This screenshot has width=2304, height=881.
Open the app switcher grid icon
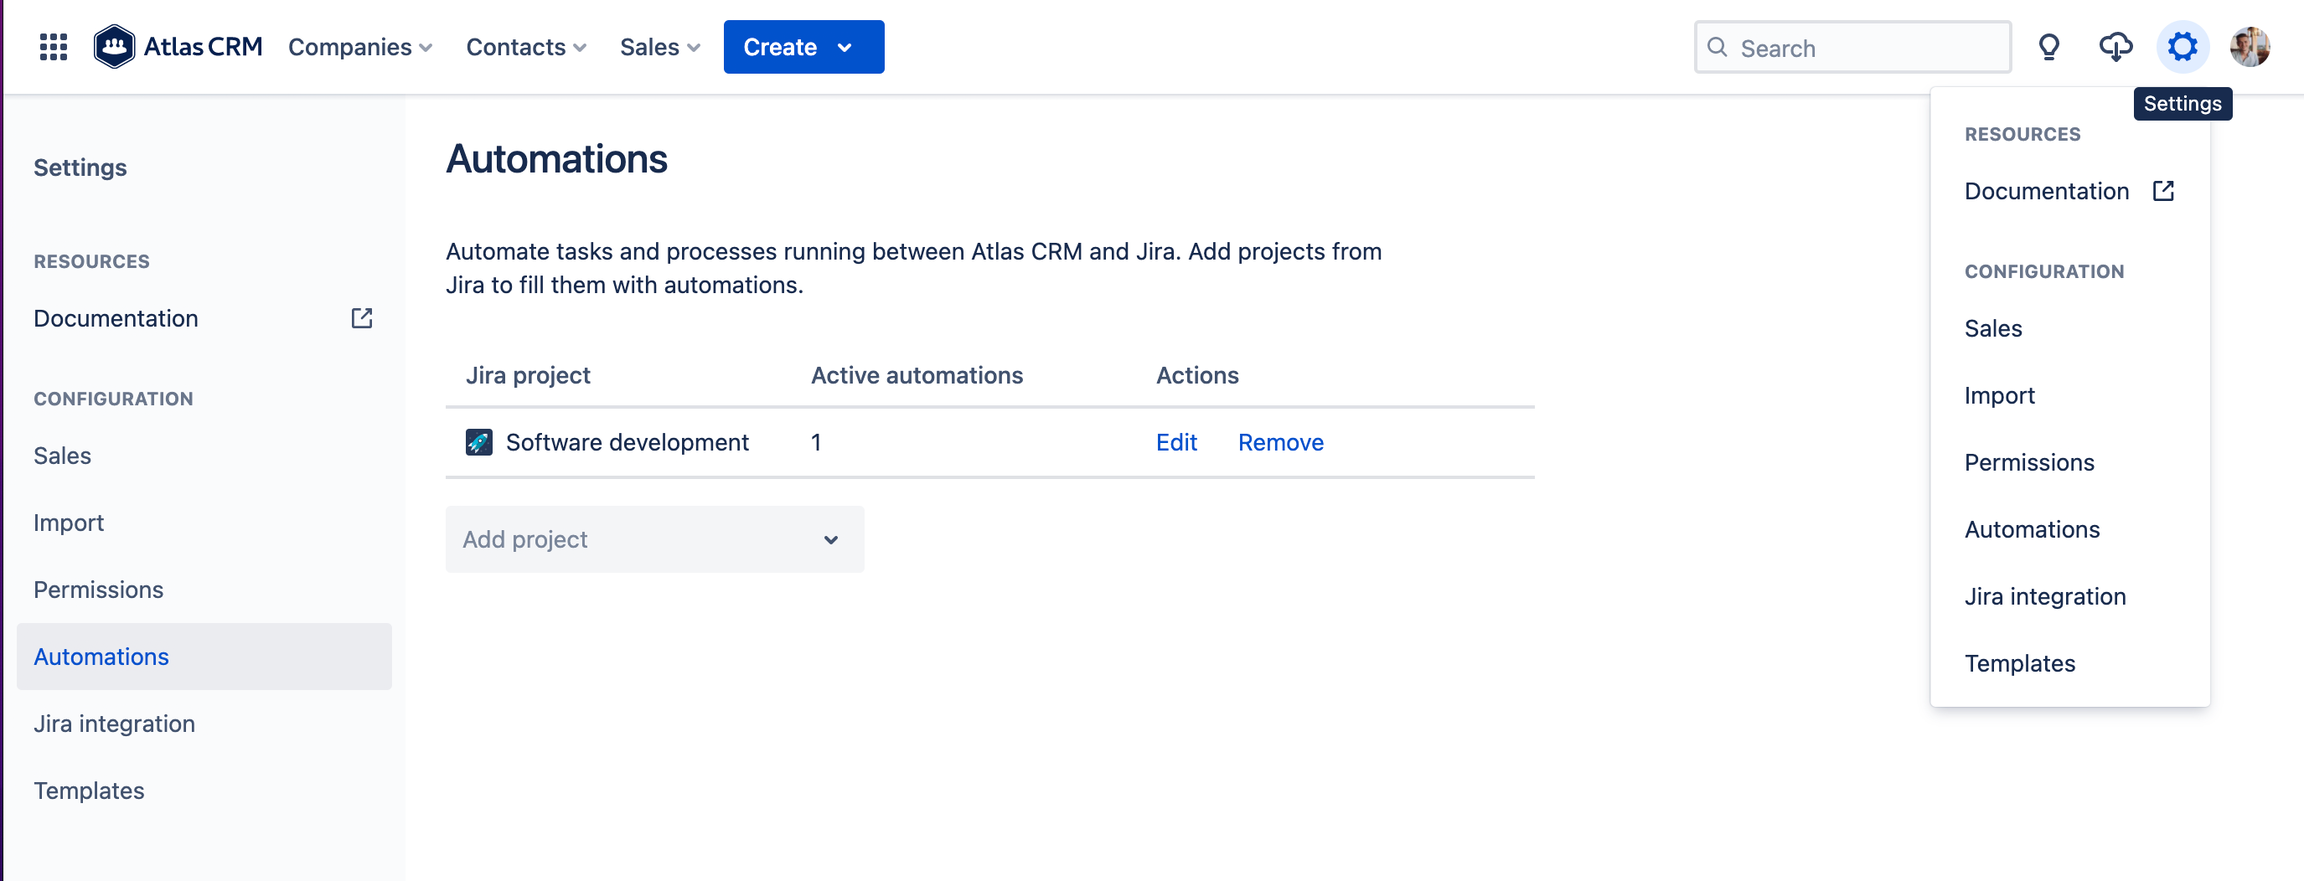[x=53, y=47]
